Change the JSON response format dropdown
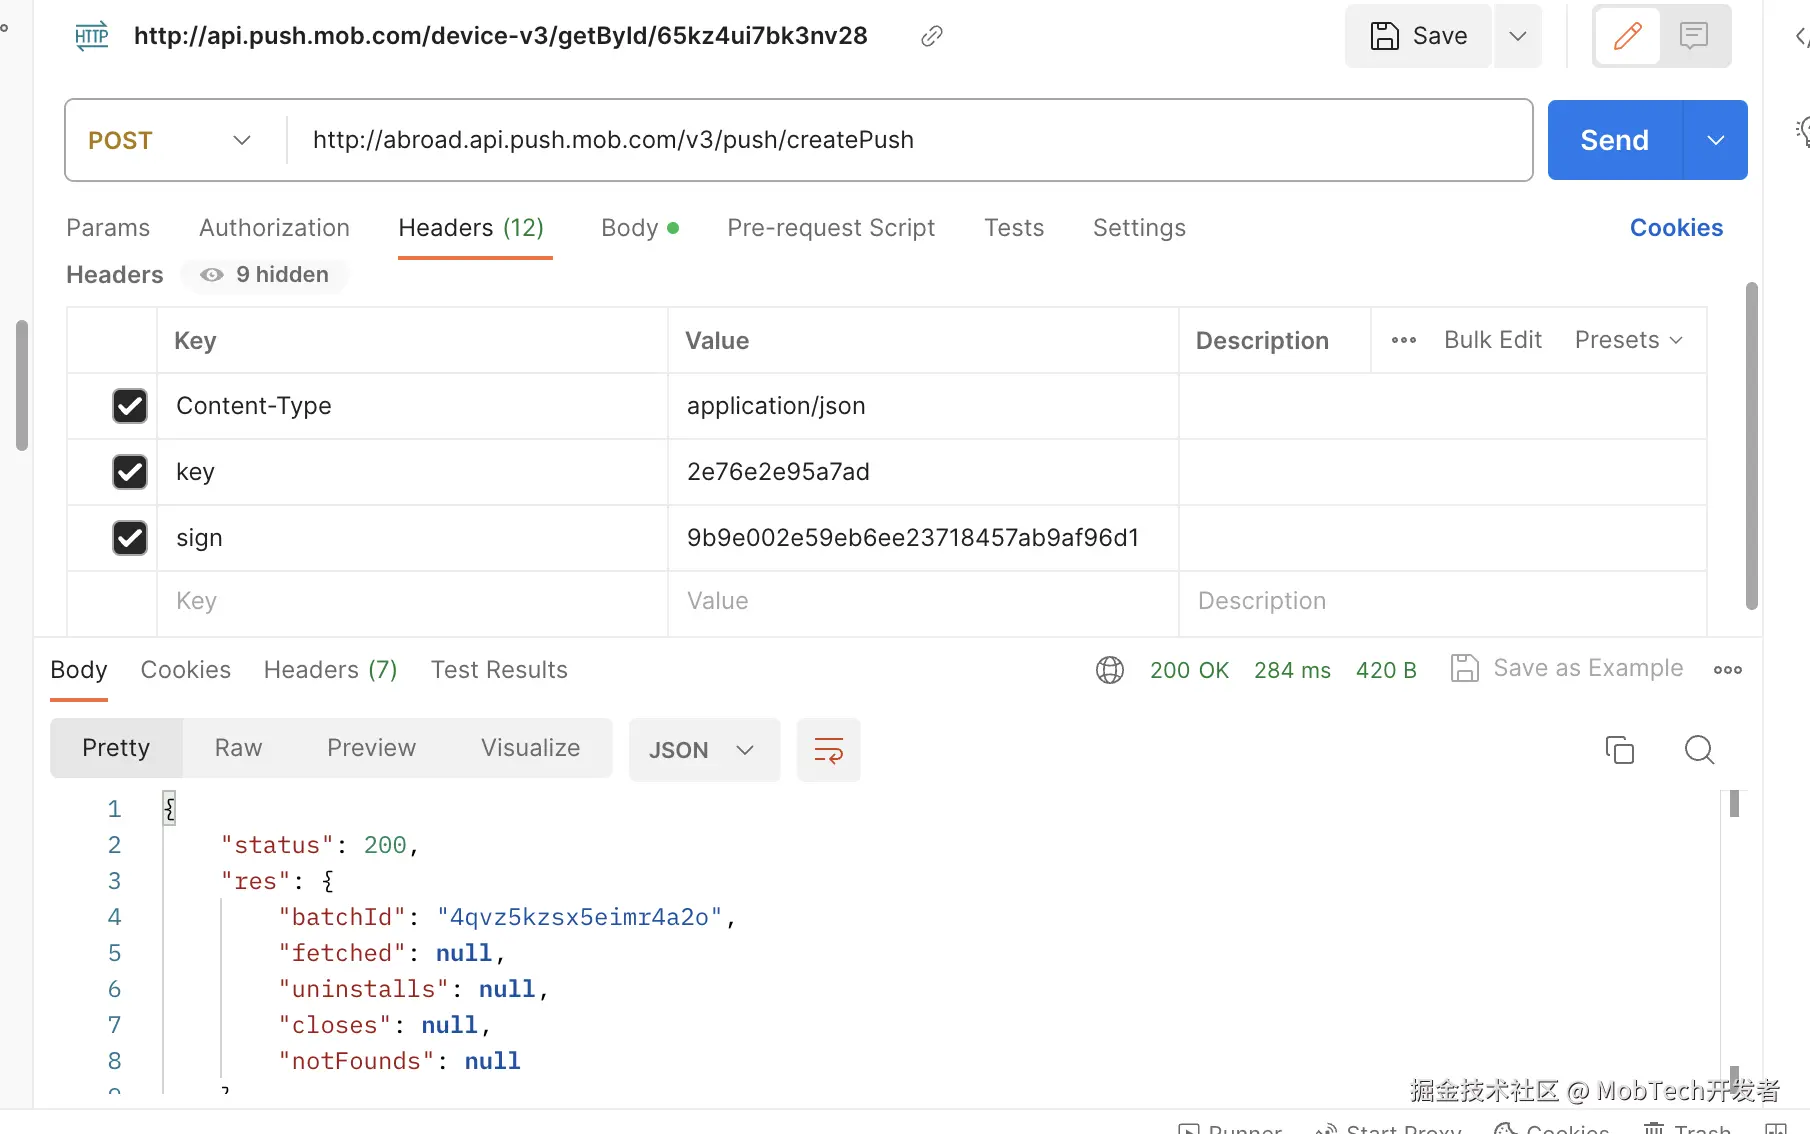1810x1134 pixels. (x=702, y=750)
